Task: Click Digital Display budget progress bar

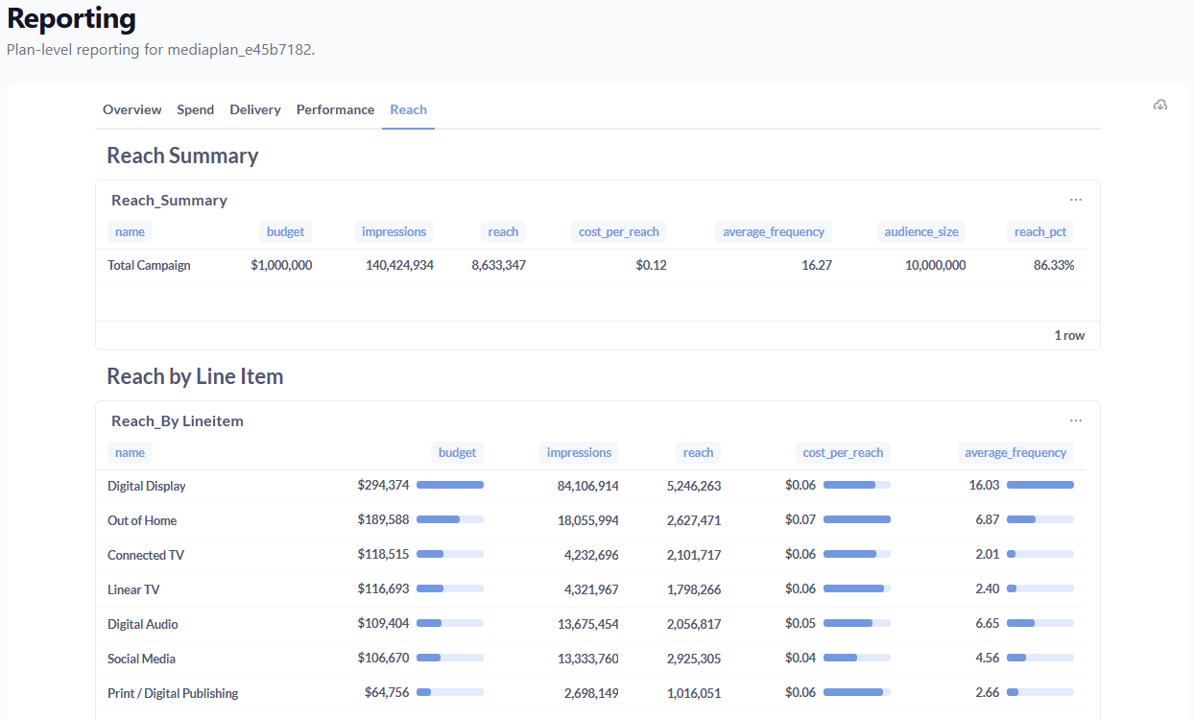Action: [450, 485]
